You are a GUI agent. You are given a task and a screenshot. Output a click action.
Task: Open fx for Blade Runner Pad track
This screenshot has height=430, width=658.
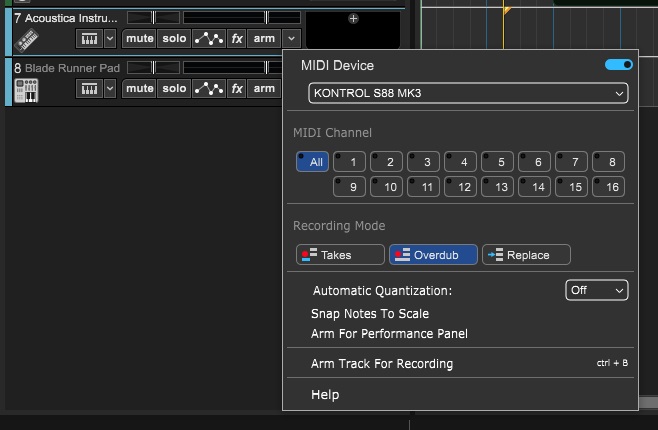pos(237,89)
